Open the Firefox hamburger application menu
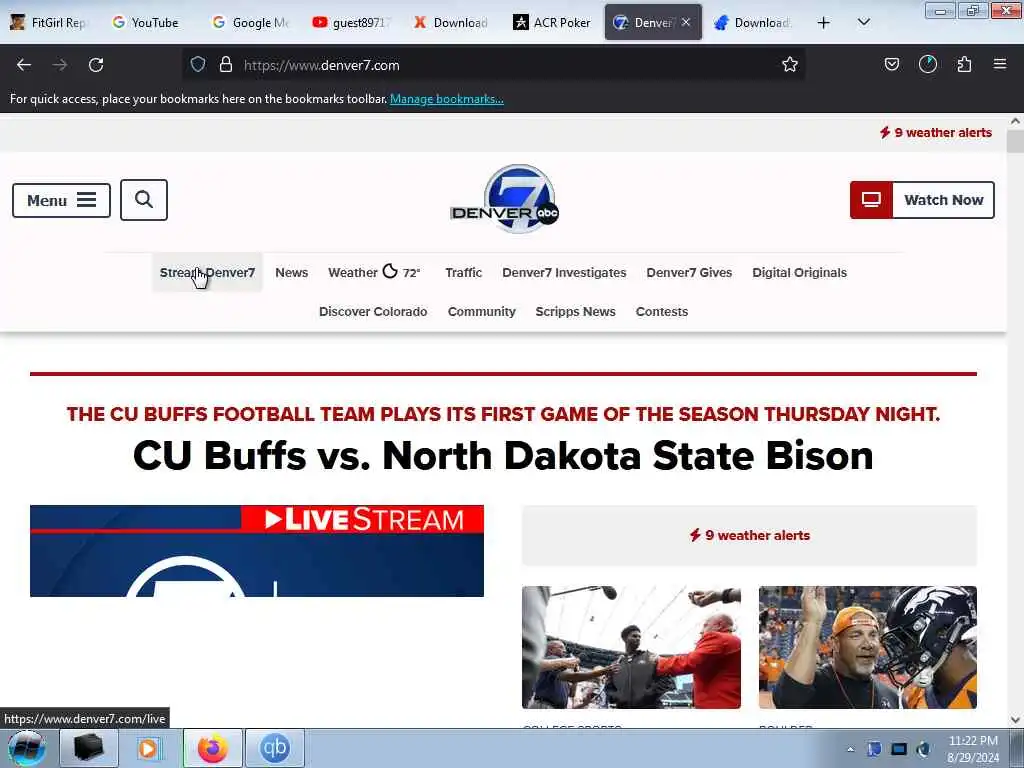This screenshot has height=768, width=1024. 1000,64
